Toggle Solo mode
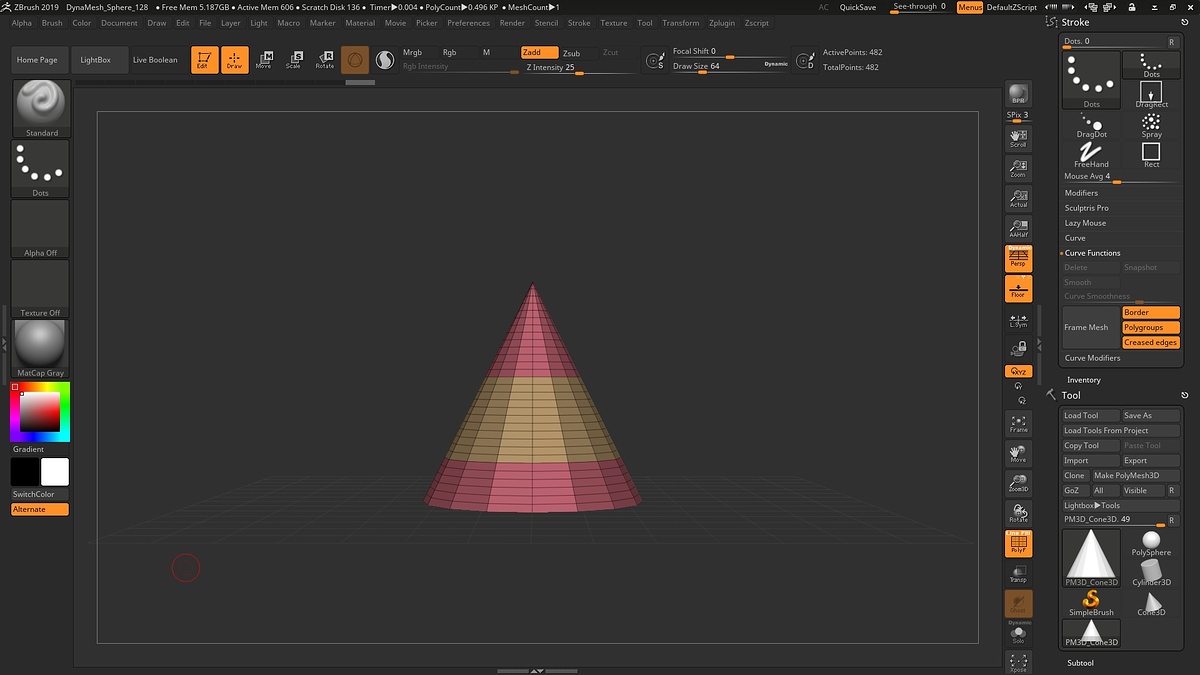 coord(1018,634)
